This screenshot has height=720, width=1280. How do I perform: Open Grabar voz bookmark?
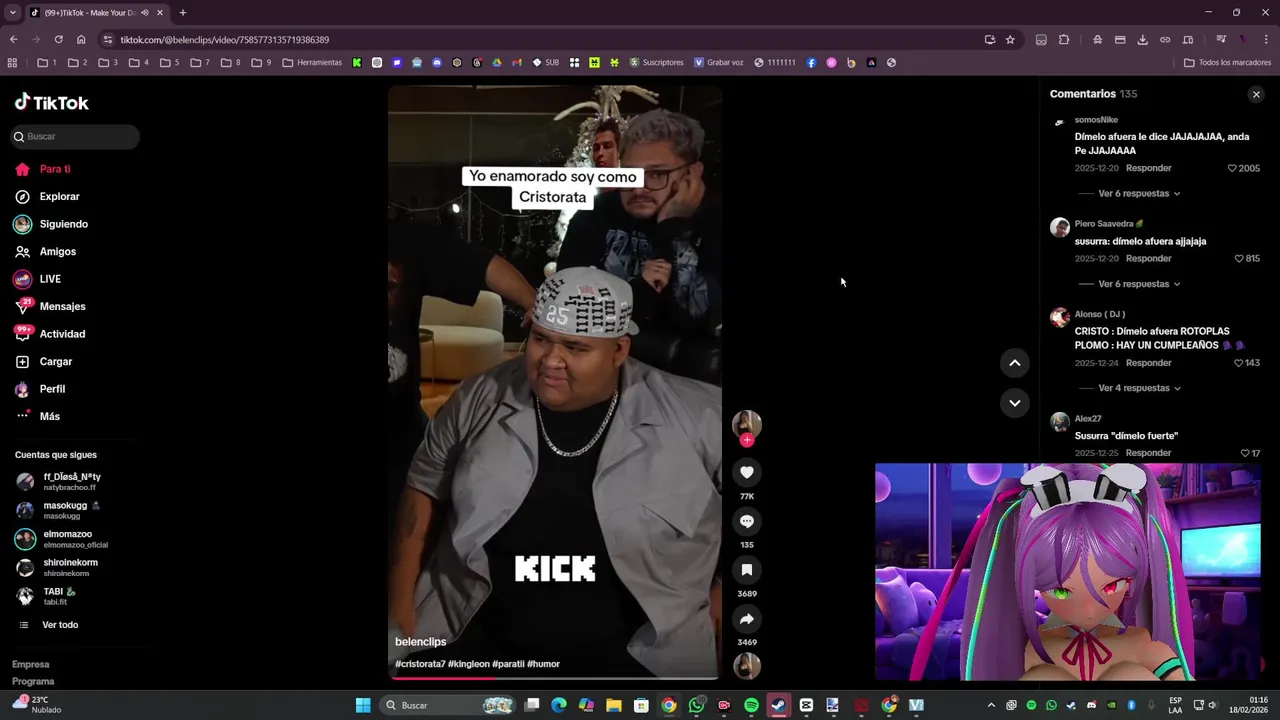coord(718,62)
